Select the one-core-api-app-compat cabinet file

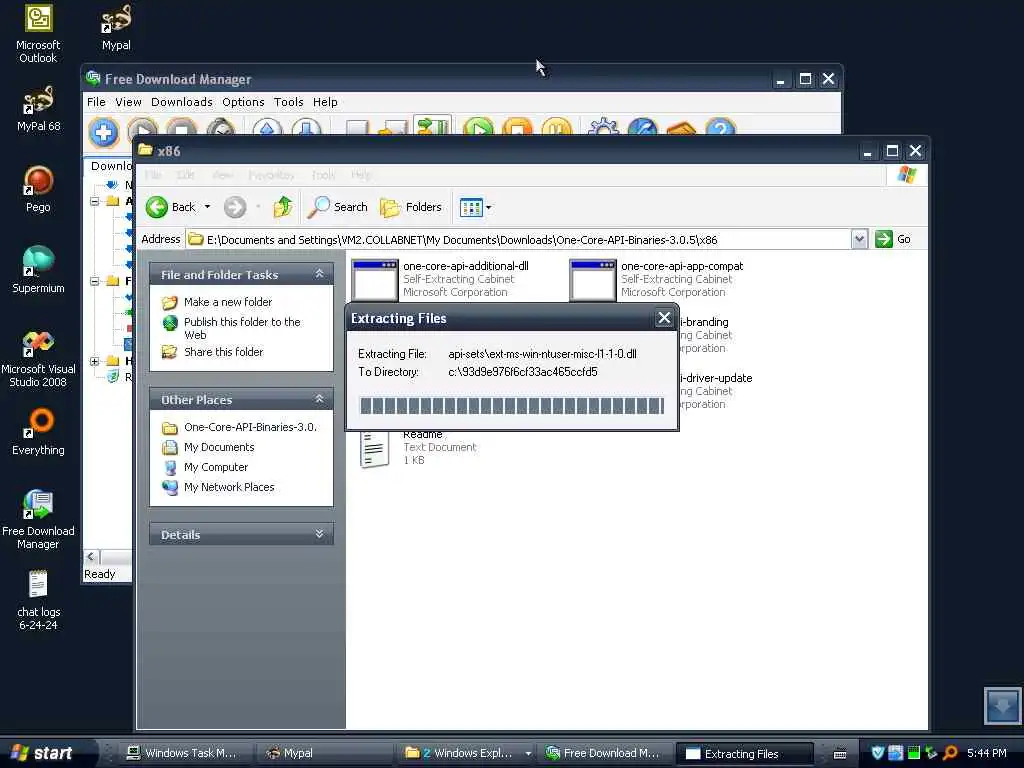coord(656,280)
